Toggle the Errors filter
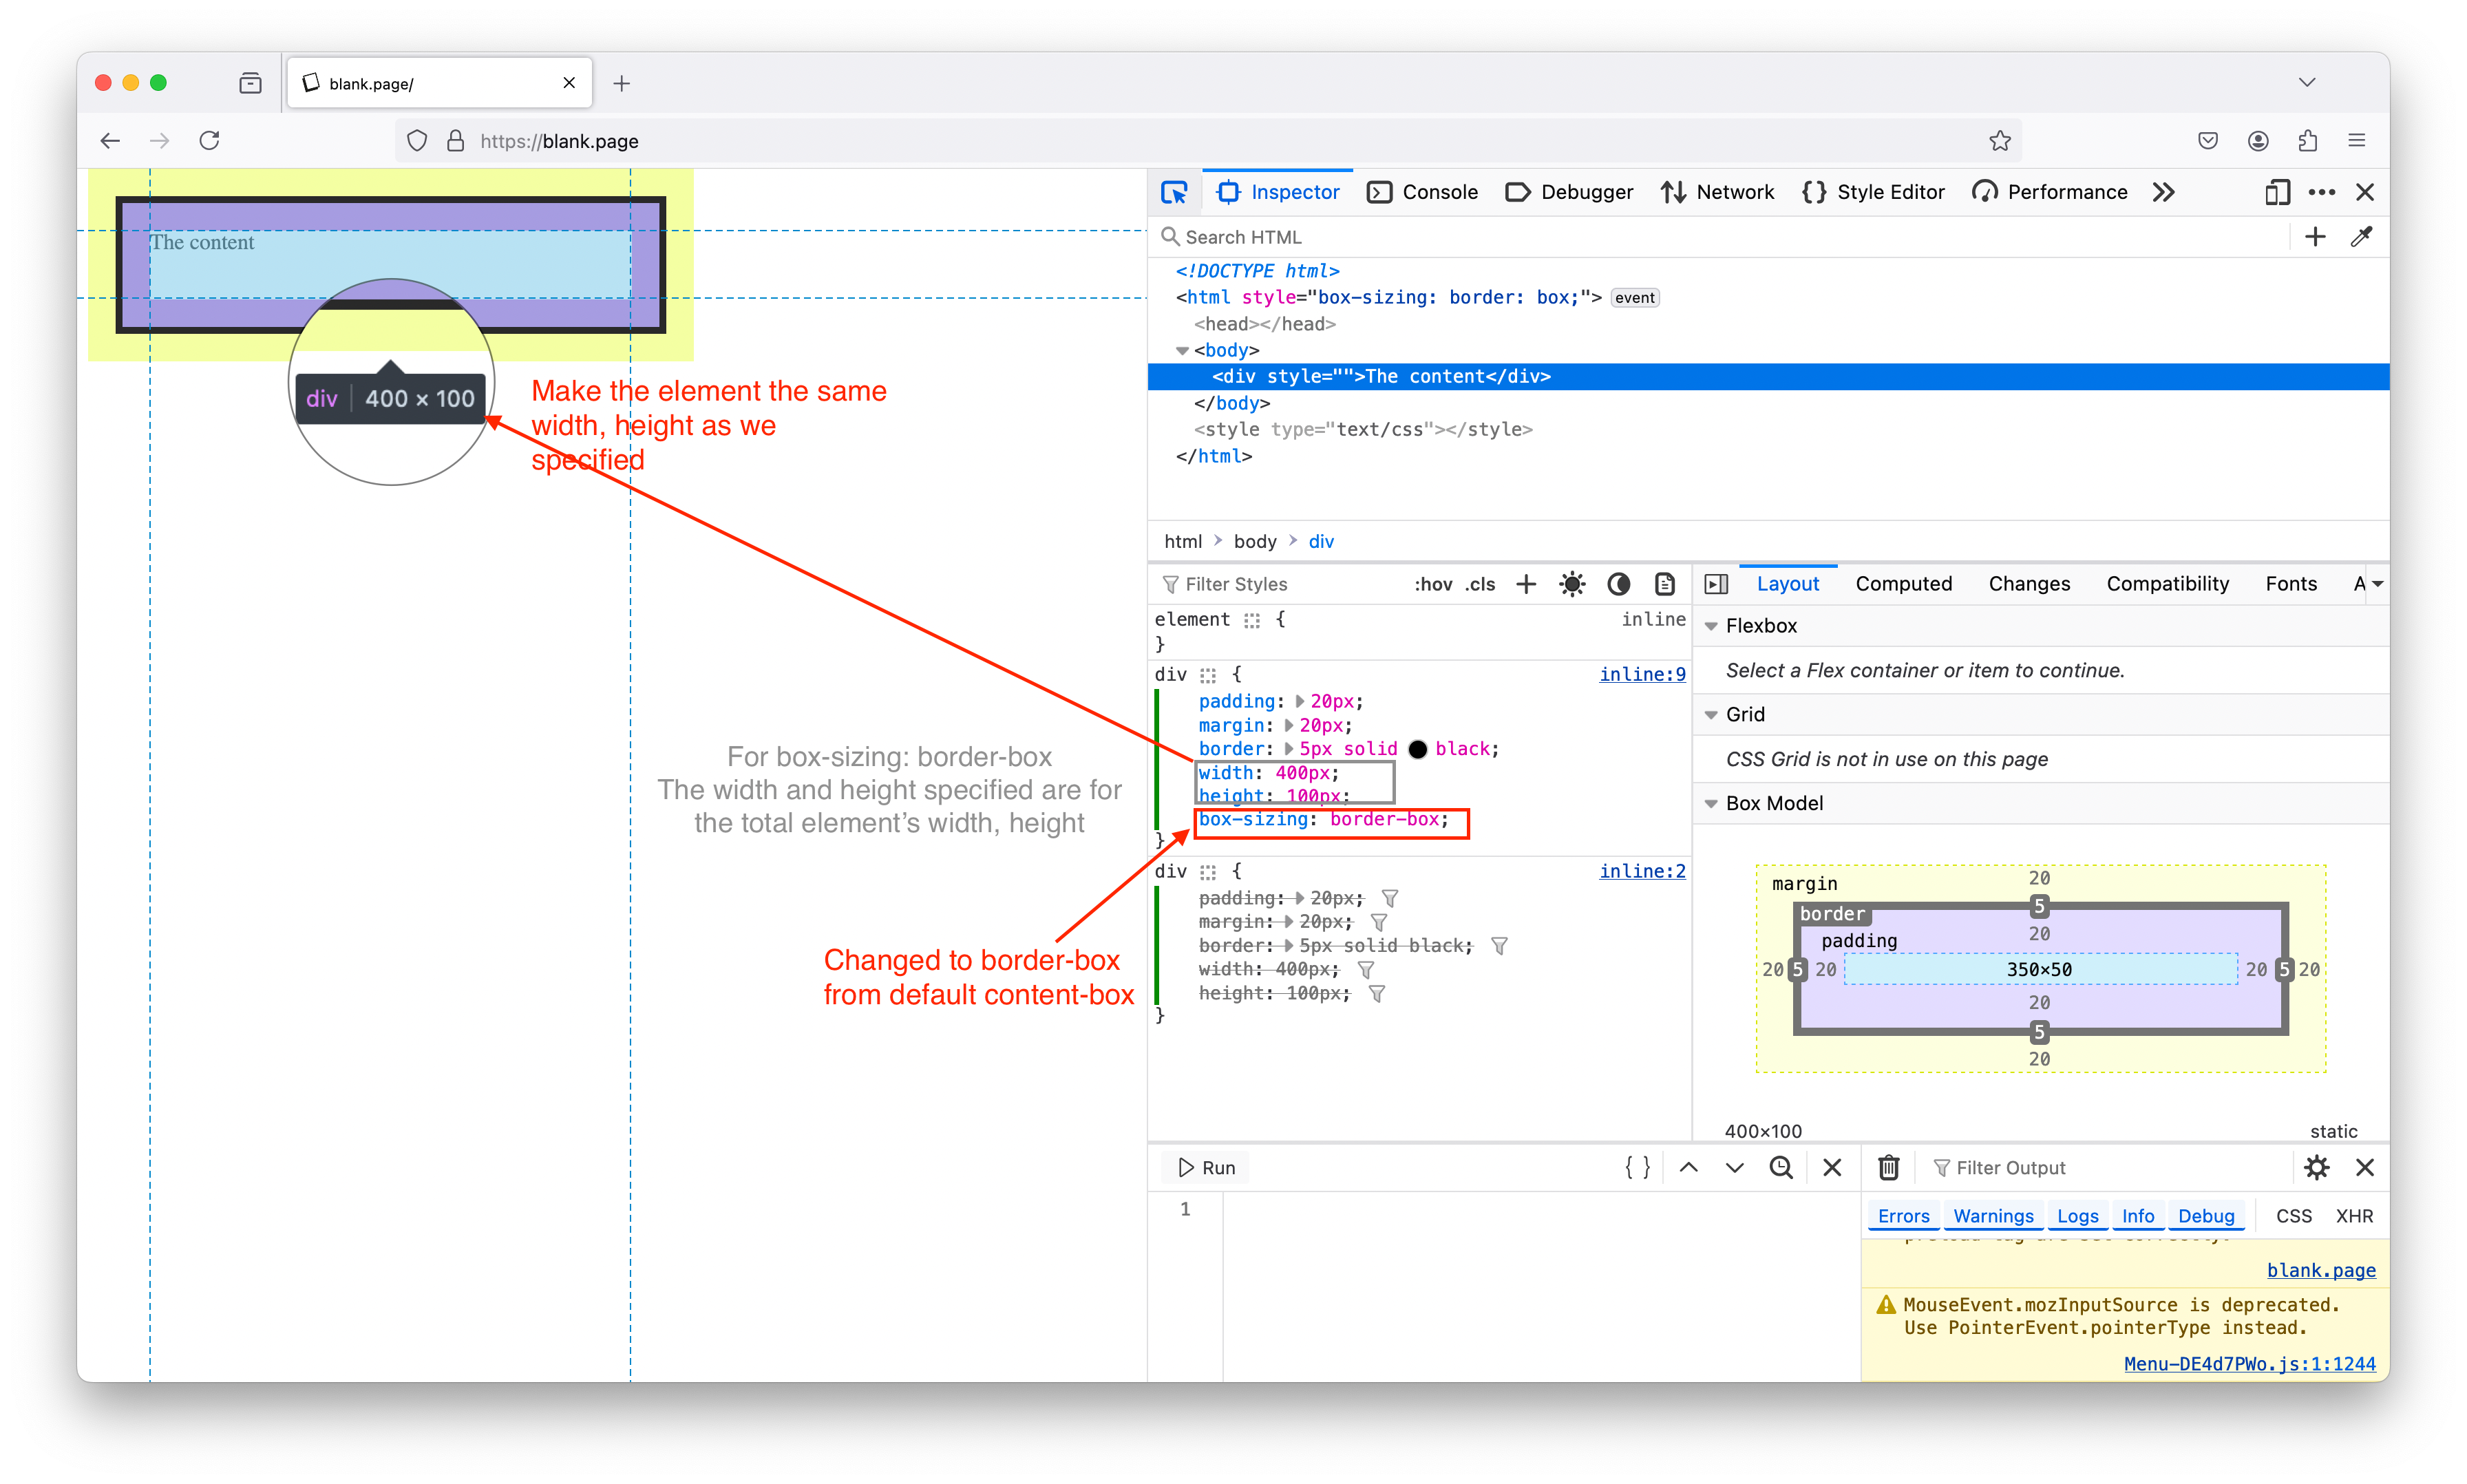2467x1484 pixels. click(1903, 1216)
